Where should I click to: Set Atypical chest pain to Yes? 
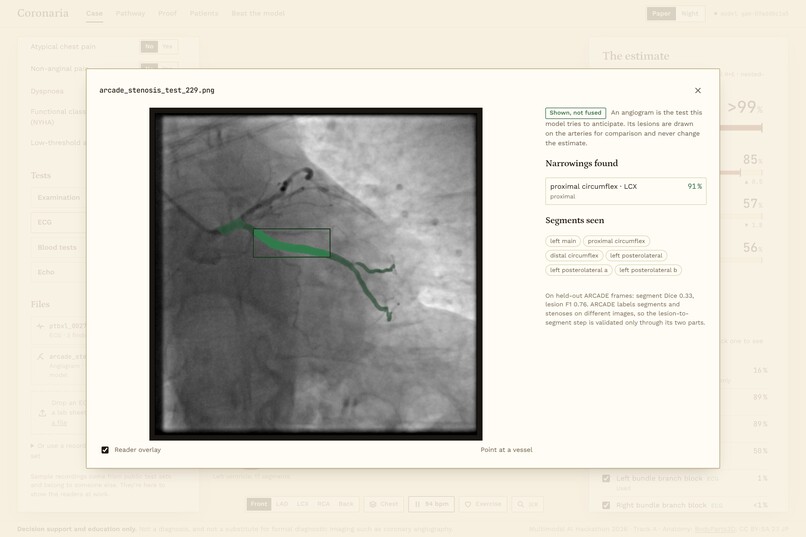168,46
